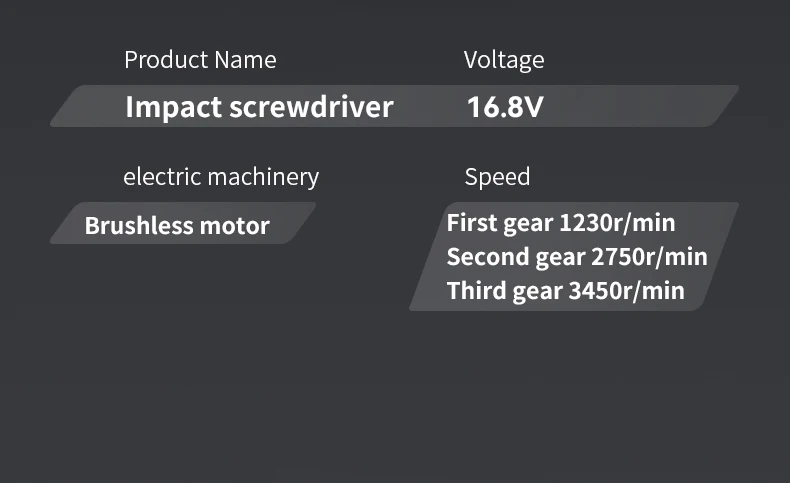The width and height of the screenshot is (790, 483).
Task: Click the Third gear speed line
Action: 565,291
